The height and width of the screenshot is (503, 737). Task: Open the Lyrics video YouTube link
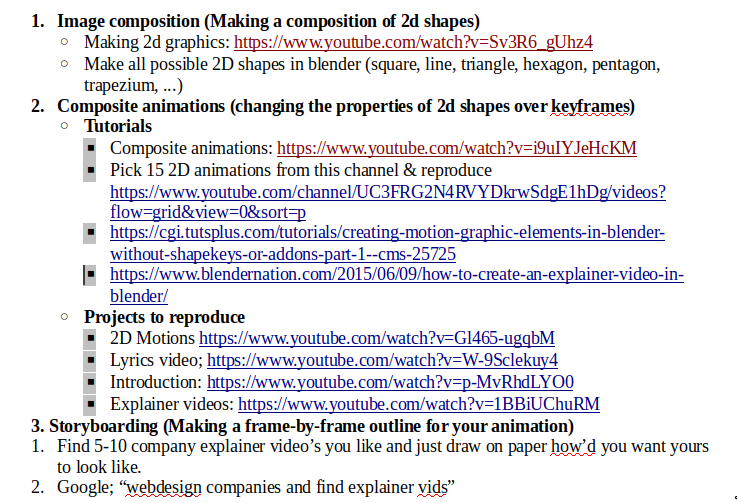(382, 360)
